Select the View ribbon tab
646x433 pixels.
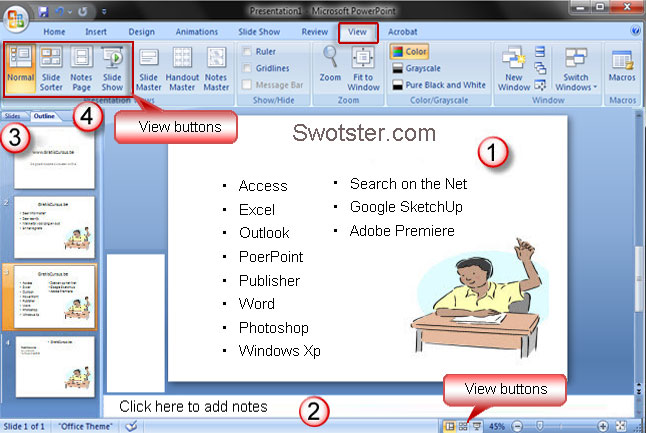(357, 32)
